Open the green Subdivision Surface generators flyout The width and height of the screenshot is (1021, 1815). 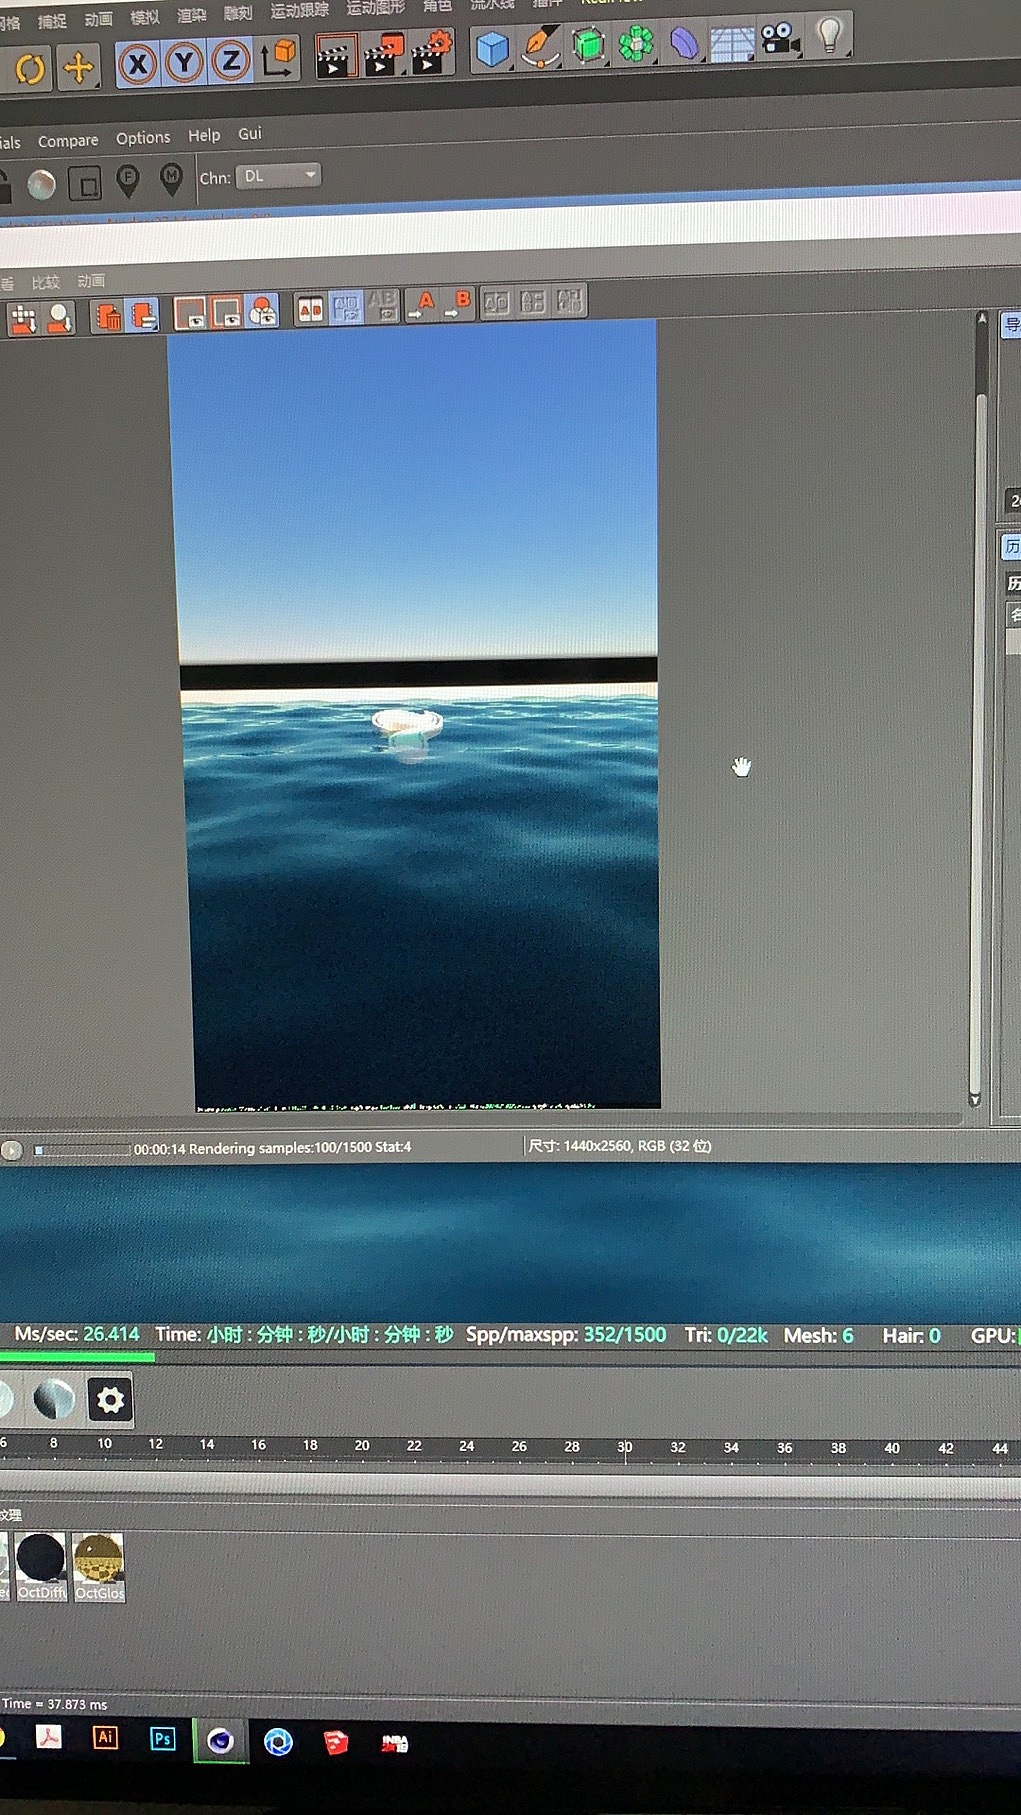(588, 45)
